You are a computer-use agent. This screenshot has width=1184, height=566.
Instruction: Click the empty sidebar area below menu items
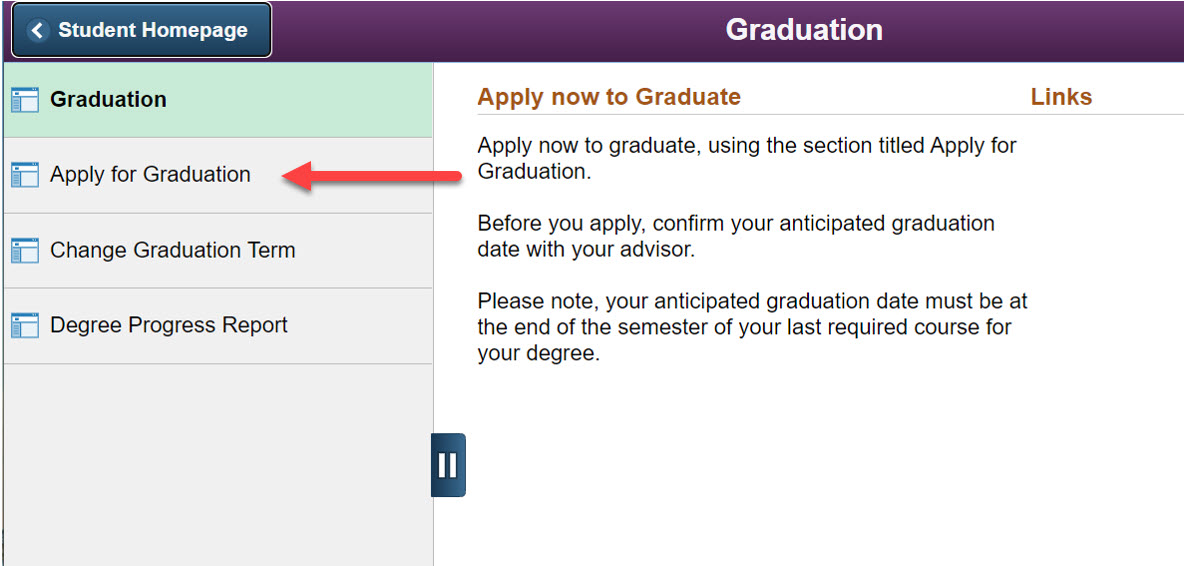[216, 460]
